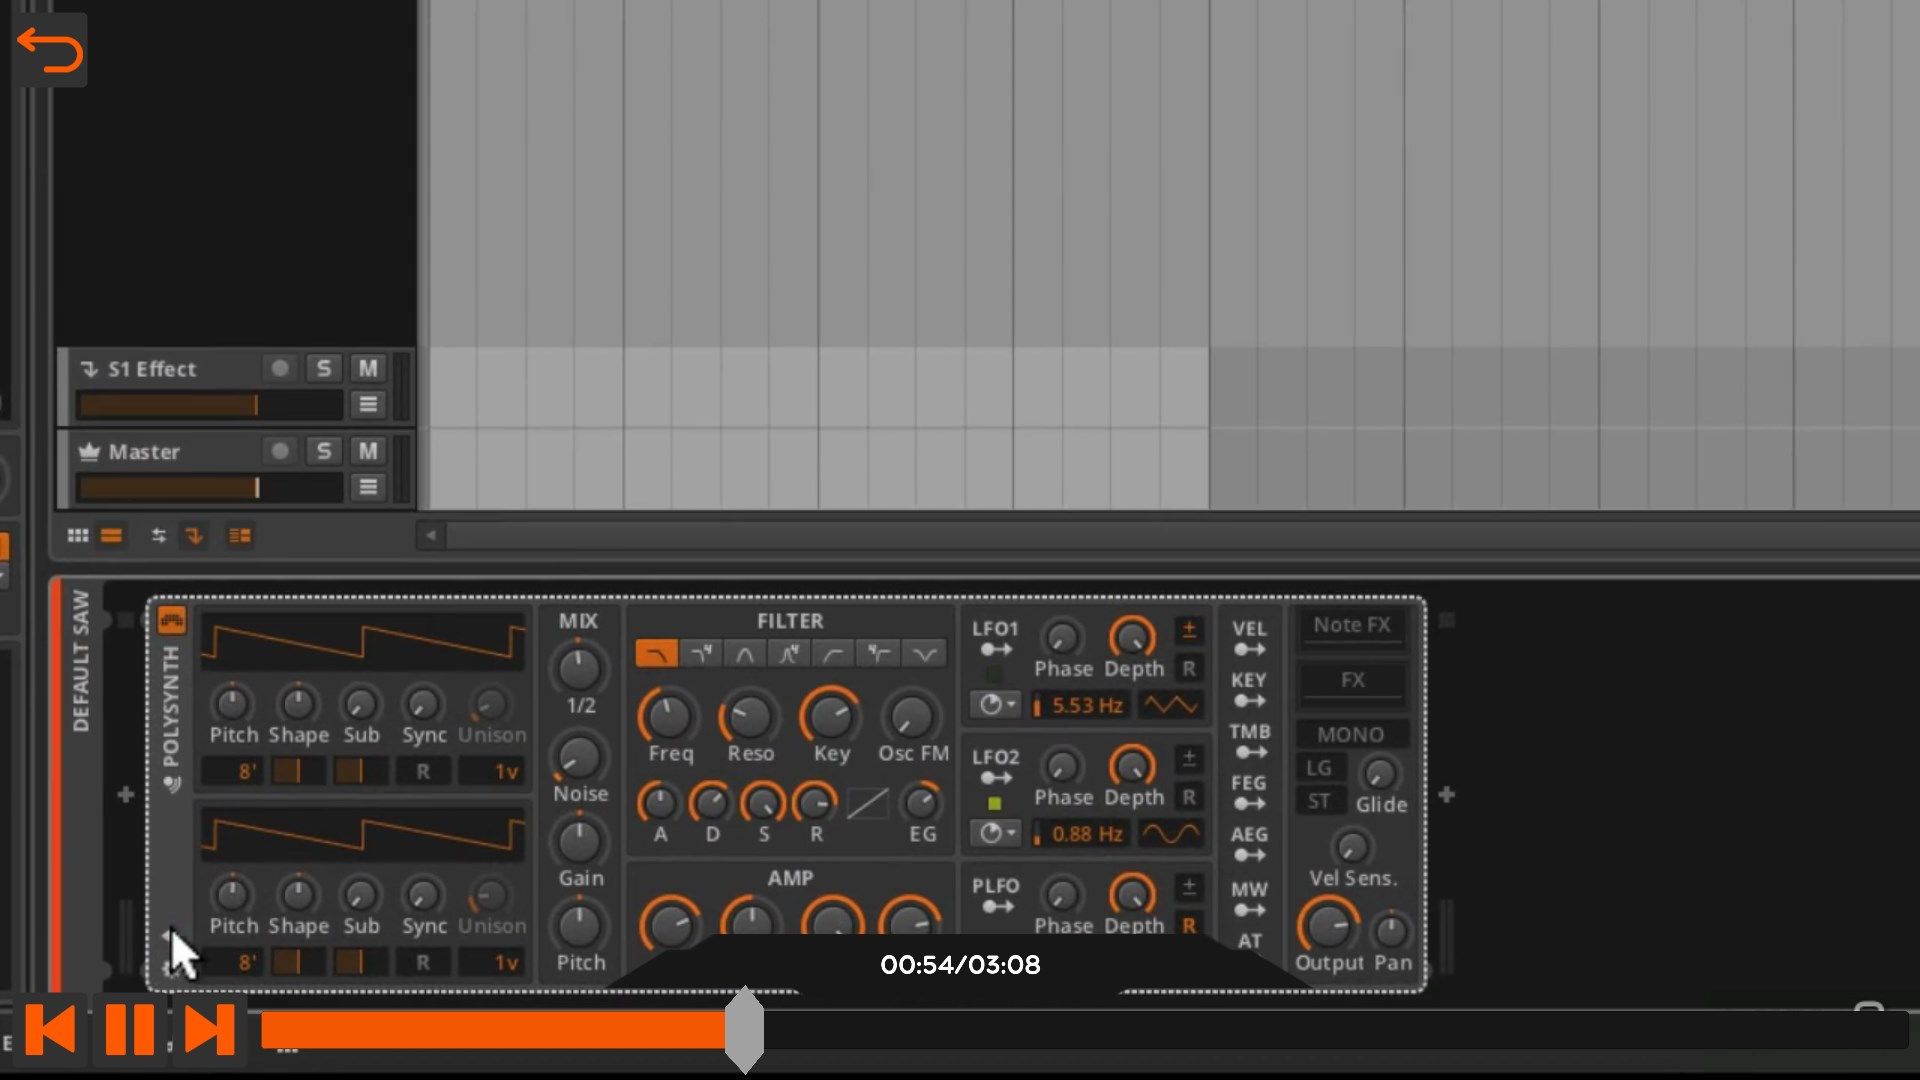Click the FEG modulation routing arrow
Viewport: 1920px width, 1080px height.
click(1249, 804)
